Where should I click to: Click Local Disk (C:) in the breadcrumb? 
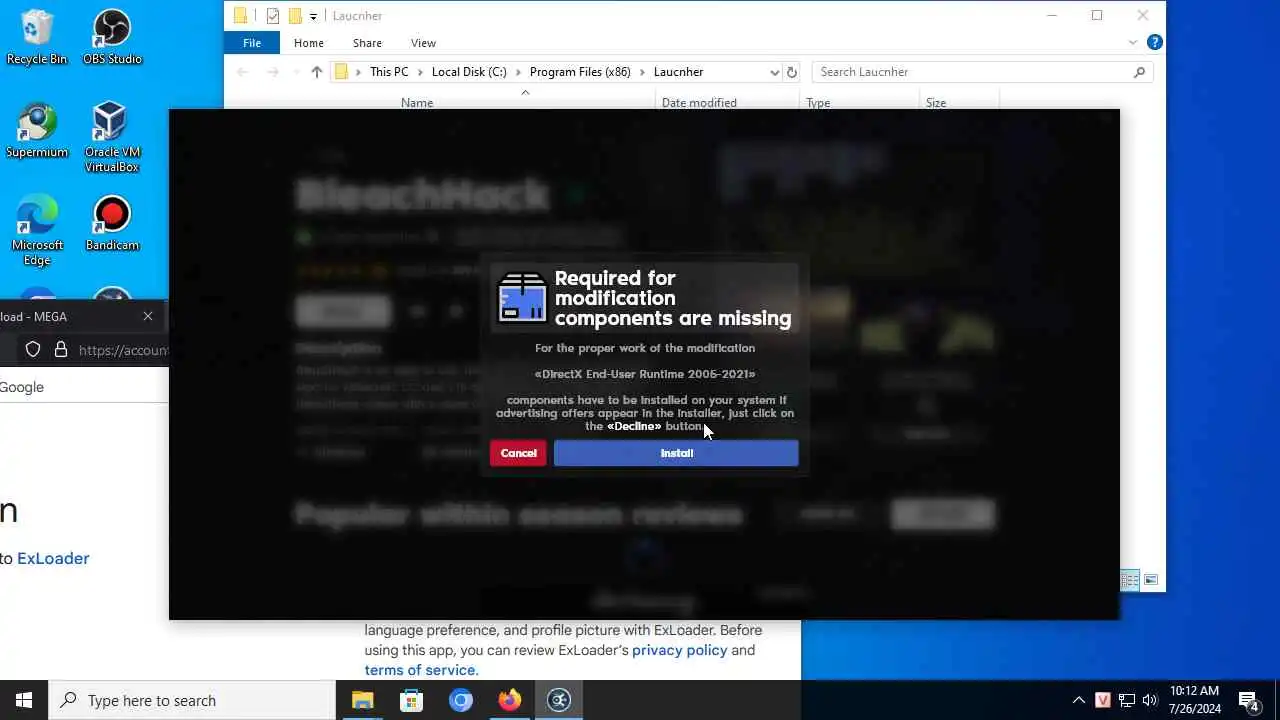469,72
